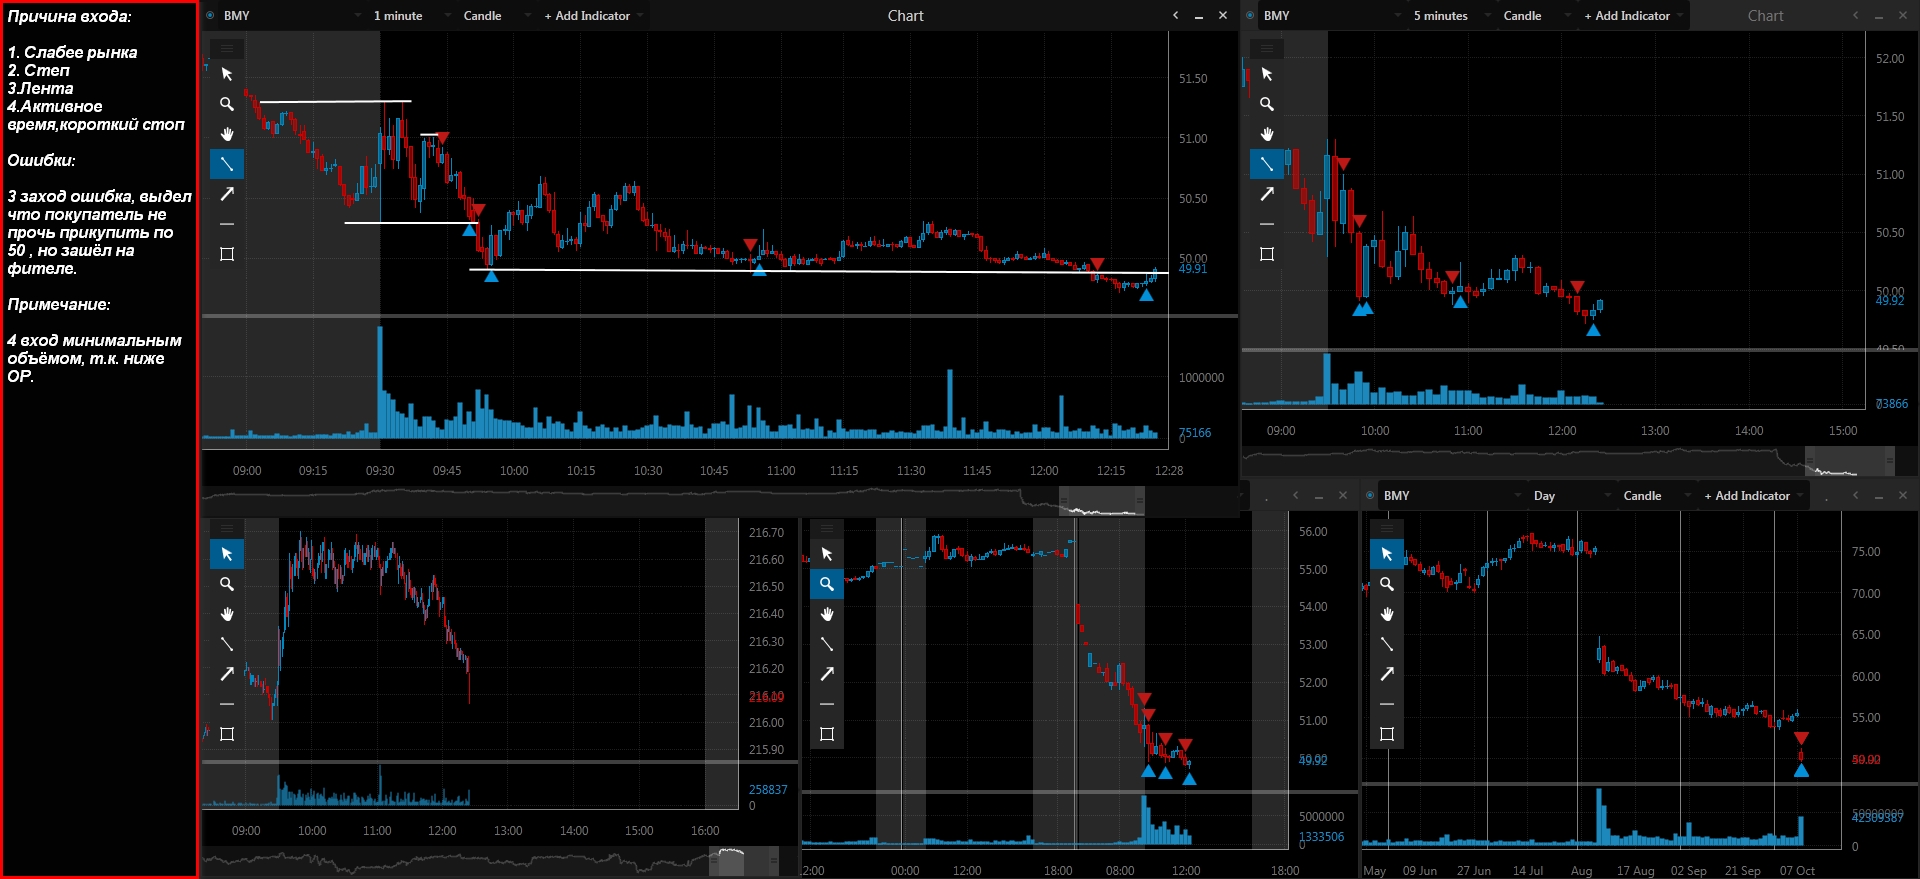The width and height of the screenshot is (1920, 879).
Task: Select the line tool in the 216-price chart
Action: click(227, 644)
